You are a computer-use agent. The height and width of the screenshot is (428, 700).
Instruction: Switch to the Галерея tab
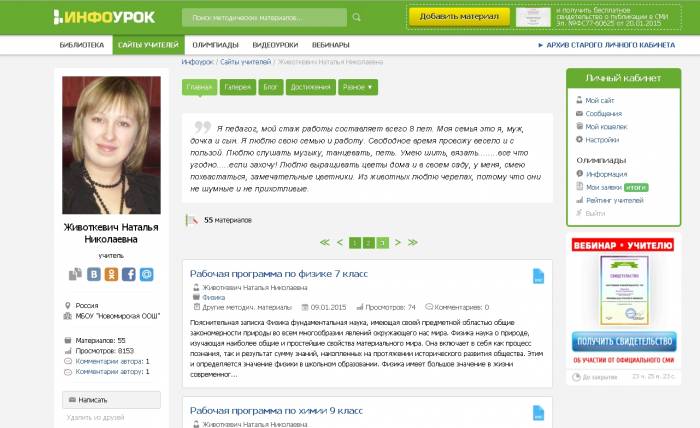238,87
